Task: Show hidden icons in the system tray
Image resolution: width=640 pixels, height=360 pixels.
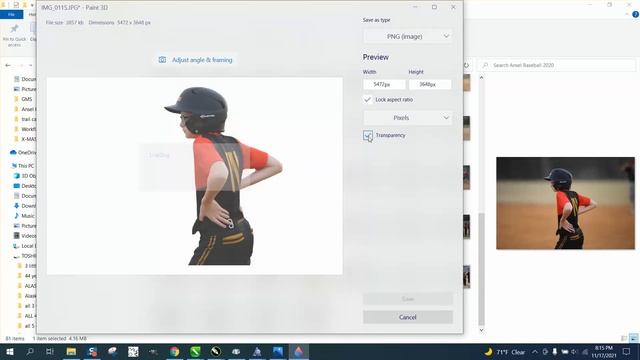Action: [x=535, y=352]
